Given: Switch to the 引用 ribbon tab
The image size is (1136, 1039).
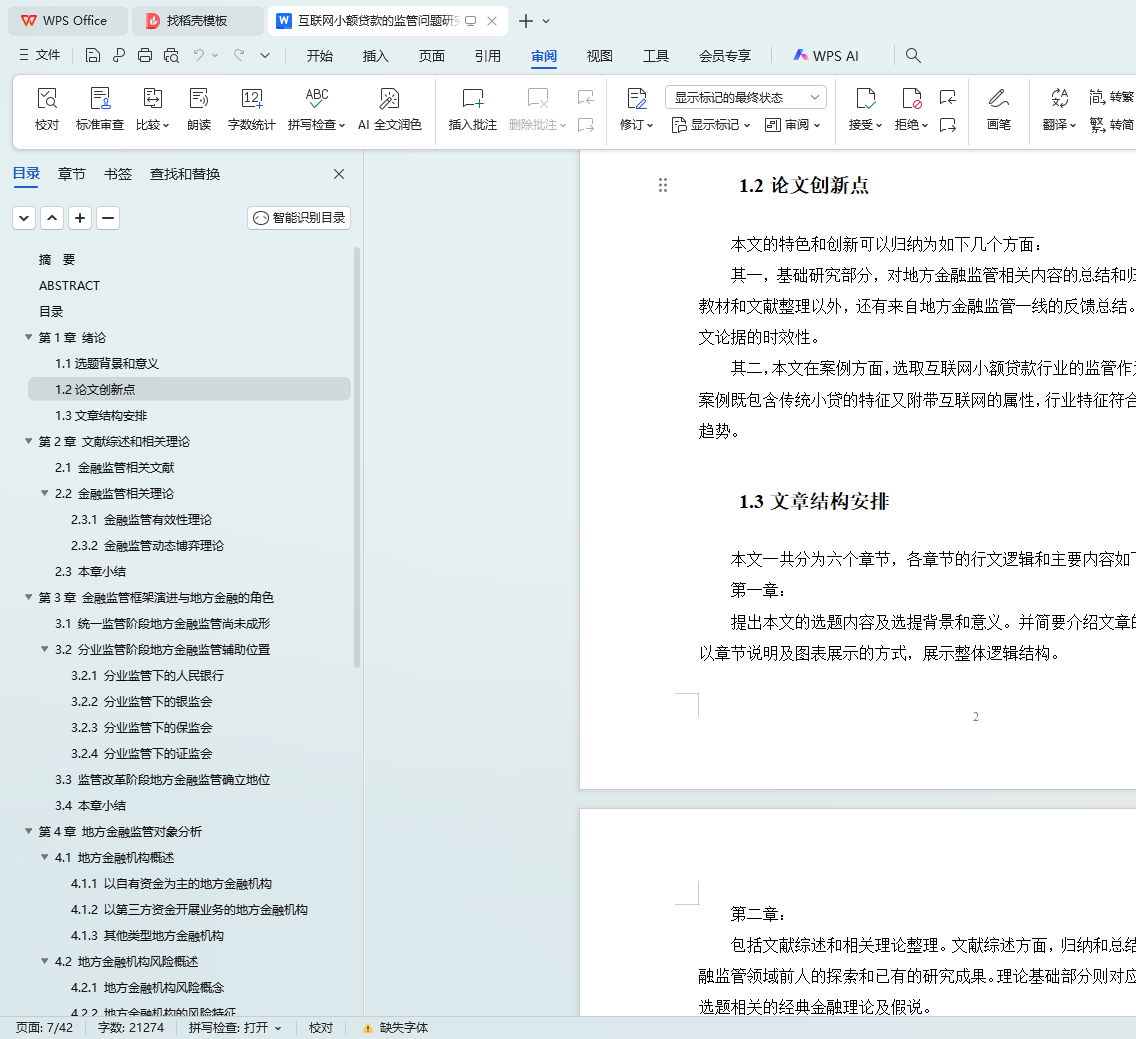Looking at the screenshot, I should pos(488,56).
